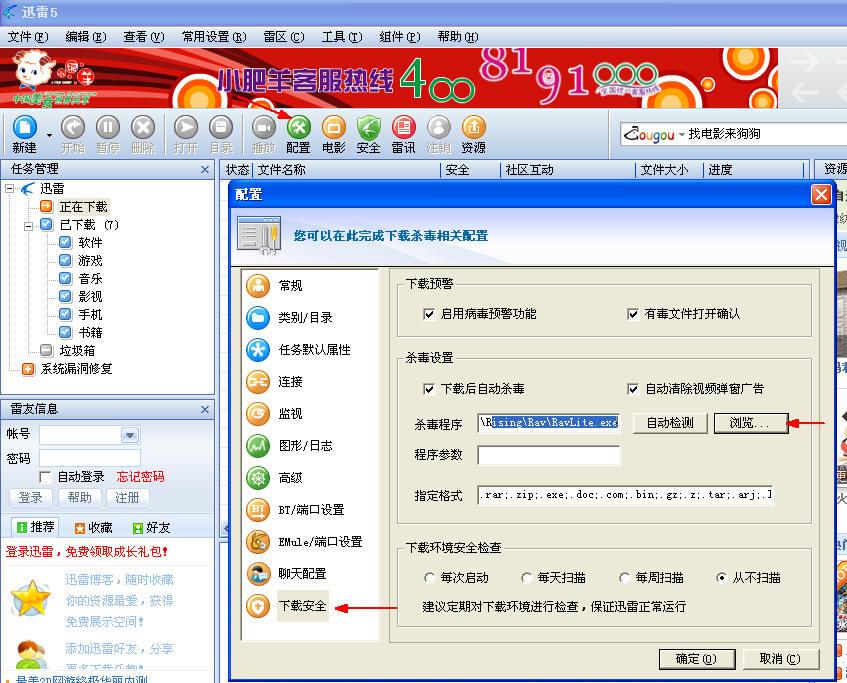Toggle 有毒文件打开确认 checkbox
The height and width of the screenshot is (683, 847).
(633, 314)
